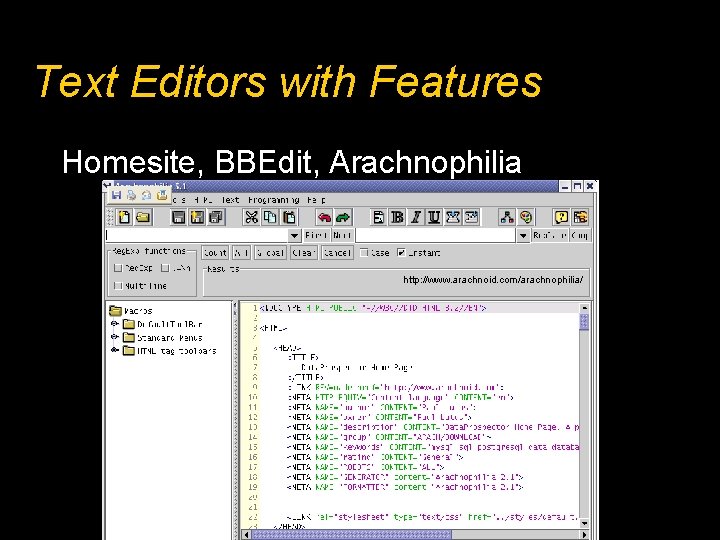720x540 pixels.
Task: Click the New document toolbar icon
Action: [x=124, y=217]
